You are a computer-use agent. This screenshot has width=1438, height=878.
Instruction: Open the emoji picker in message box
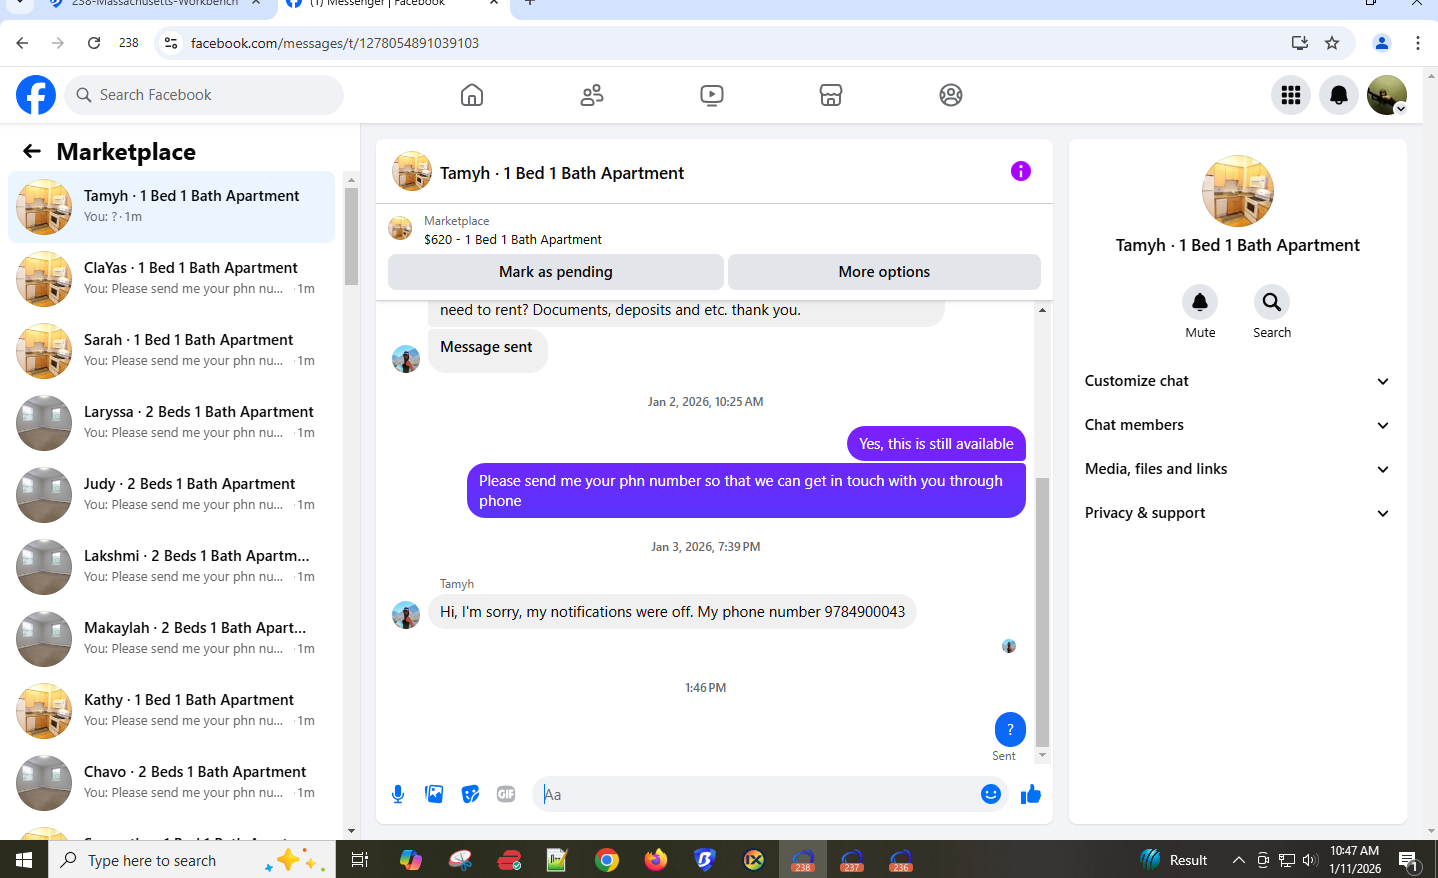[x=991, y=794]
